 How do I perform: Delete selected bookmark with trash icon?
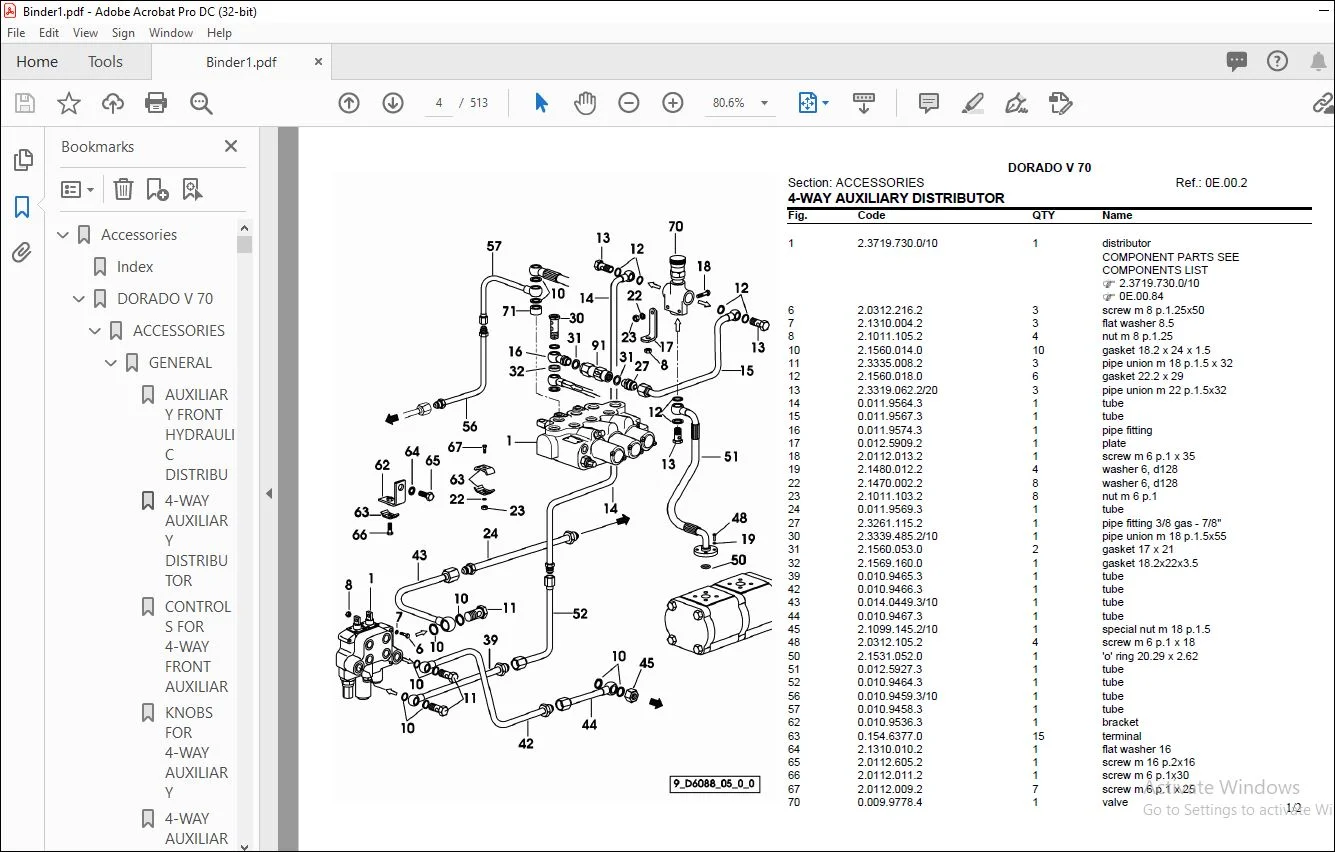pyautogui.click(x=123, y=189)
